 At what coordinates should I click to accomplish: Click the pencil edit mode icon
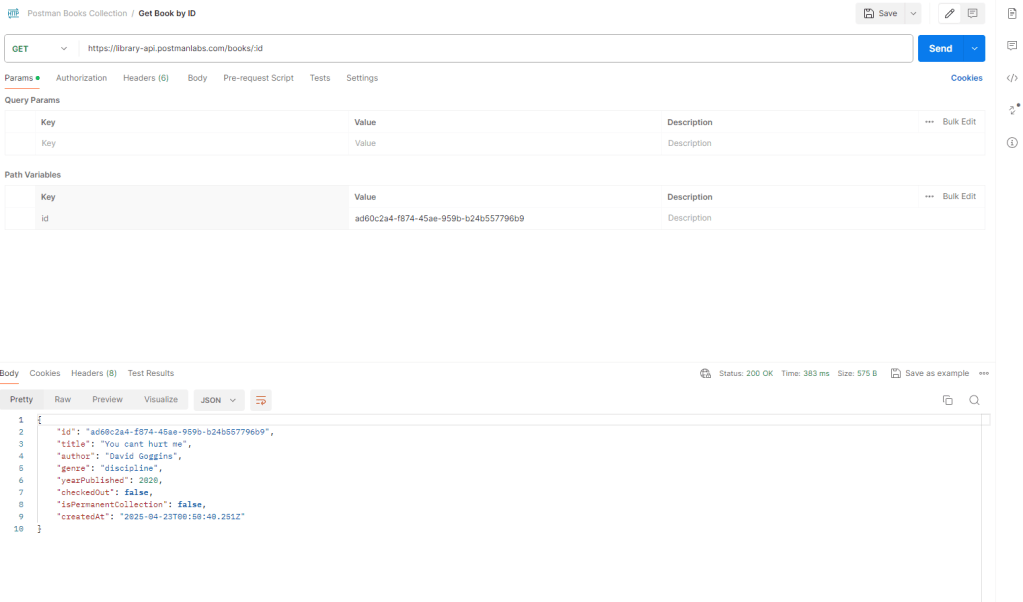click(949, 14)
